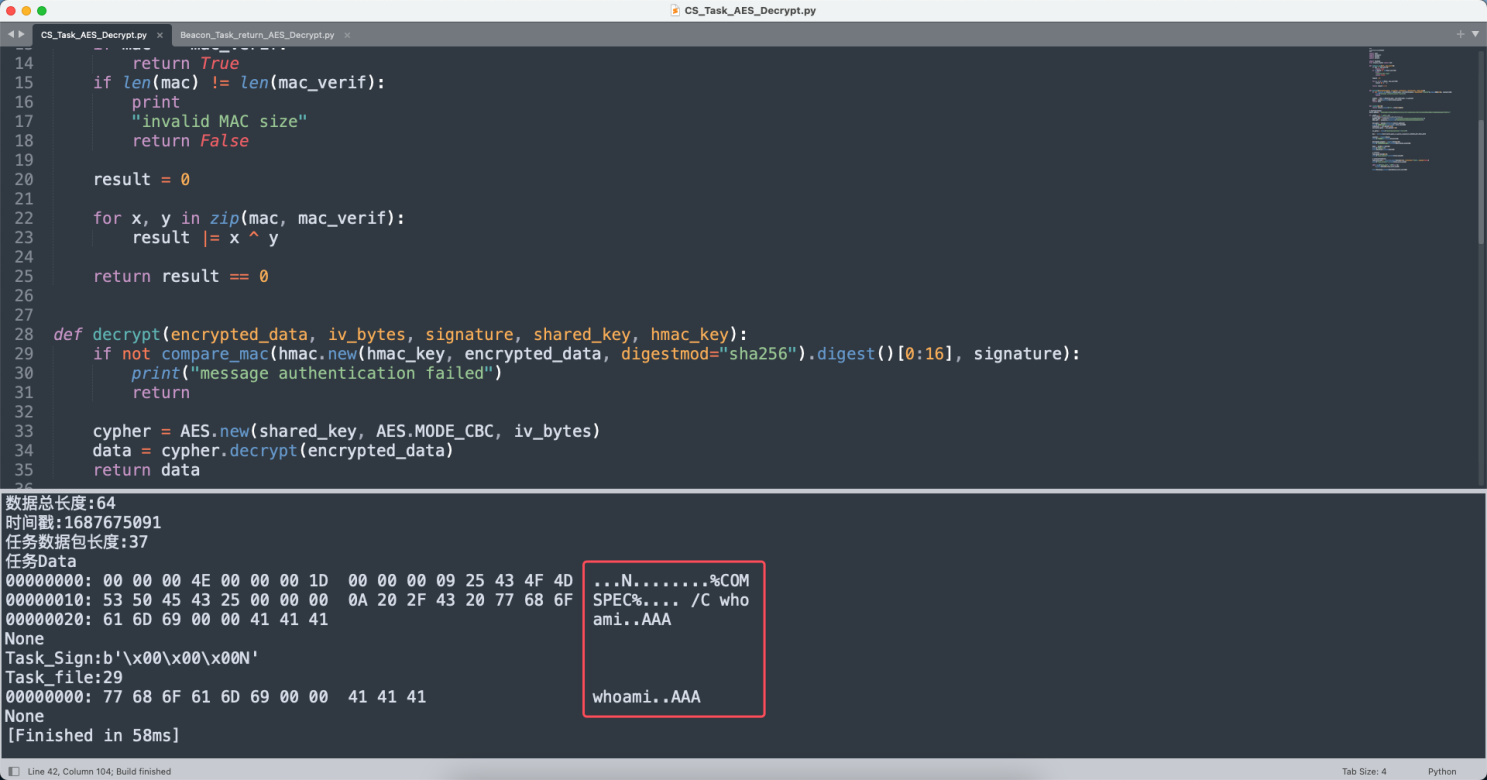The image size is (1487, 780).
Task: Add a new tab with plus icon
Action: coord(1460,34)
